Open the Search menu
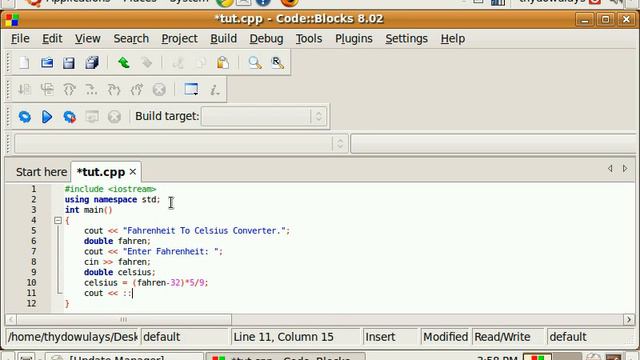Screen dimensions: 640x360 click(x=131, y=39)
